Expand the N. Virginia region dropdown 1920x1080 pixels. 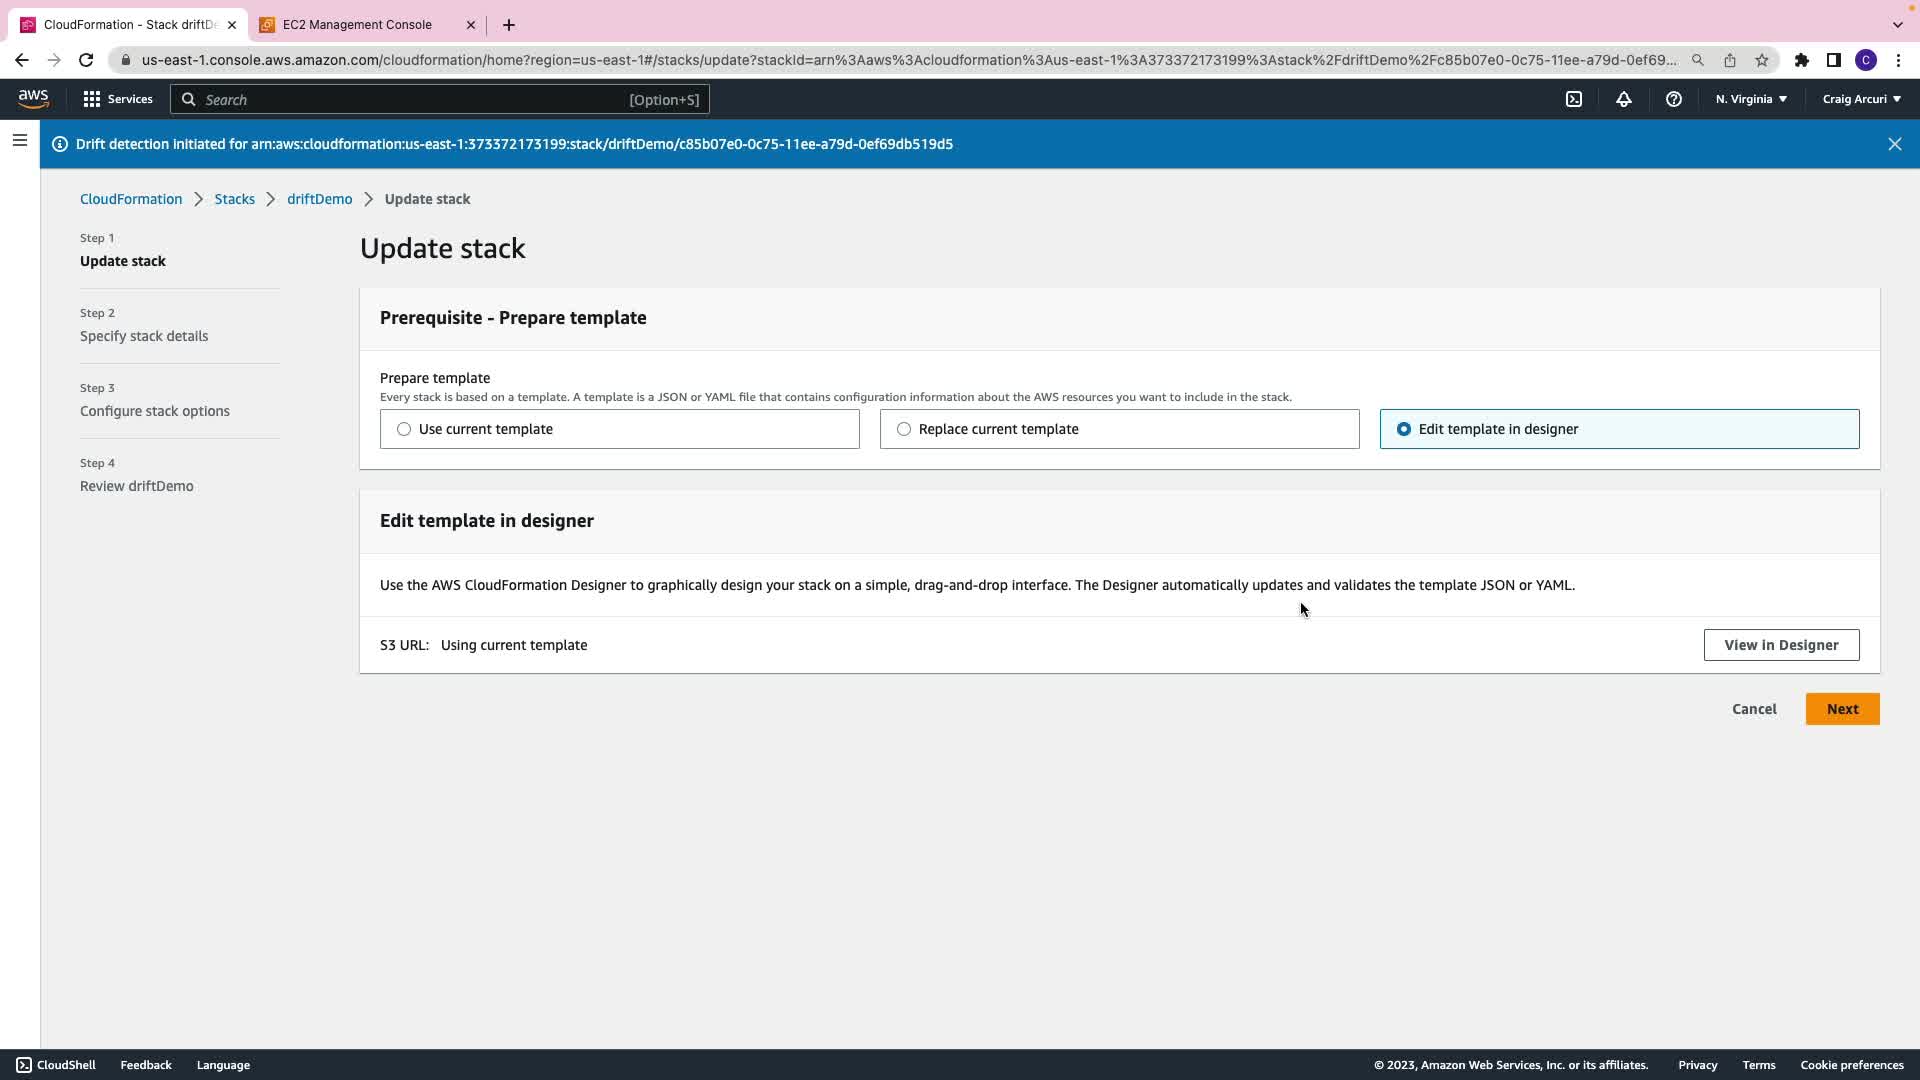click(1751, 99)
